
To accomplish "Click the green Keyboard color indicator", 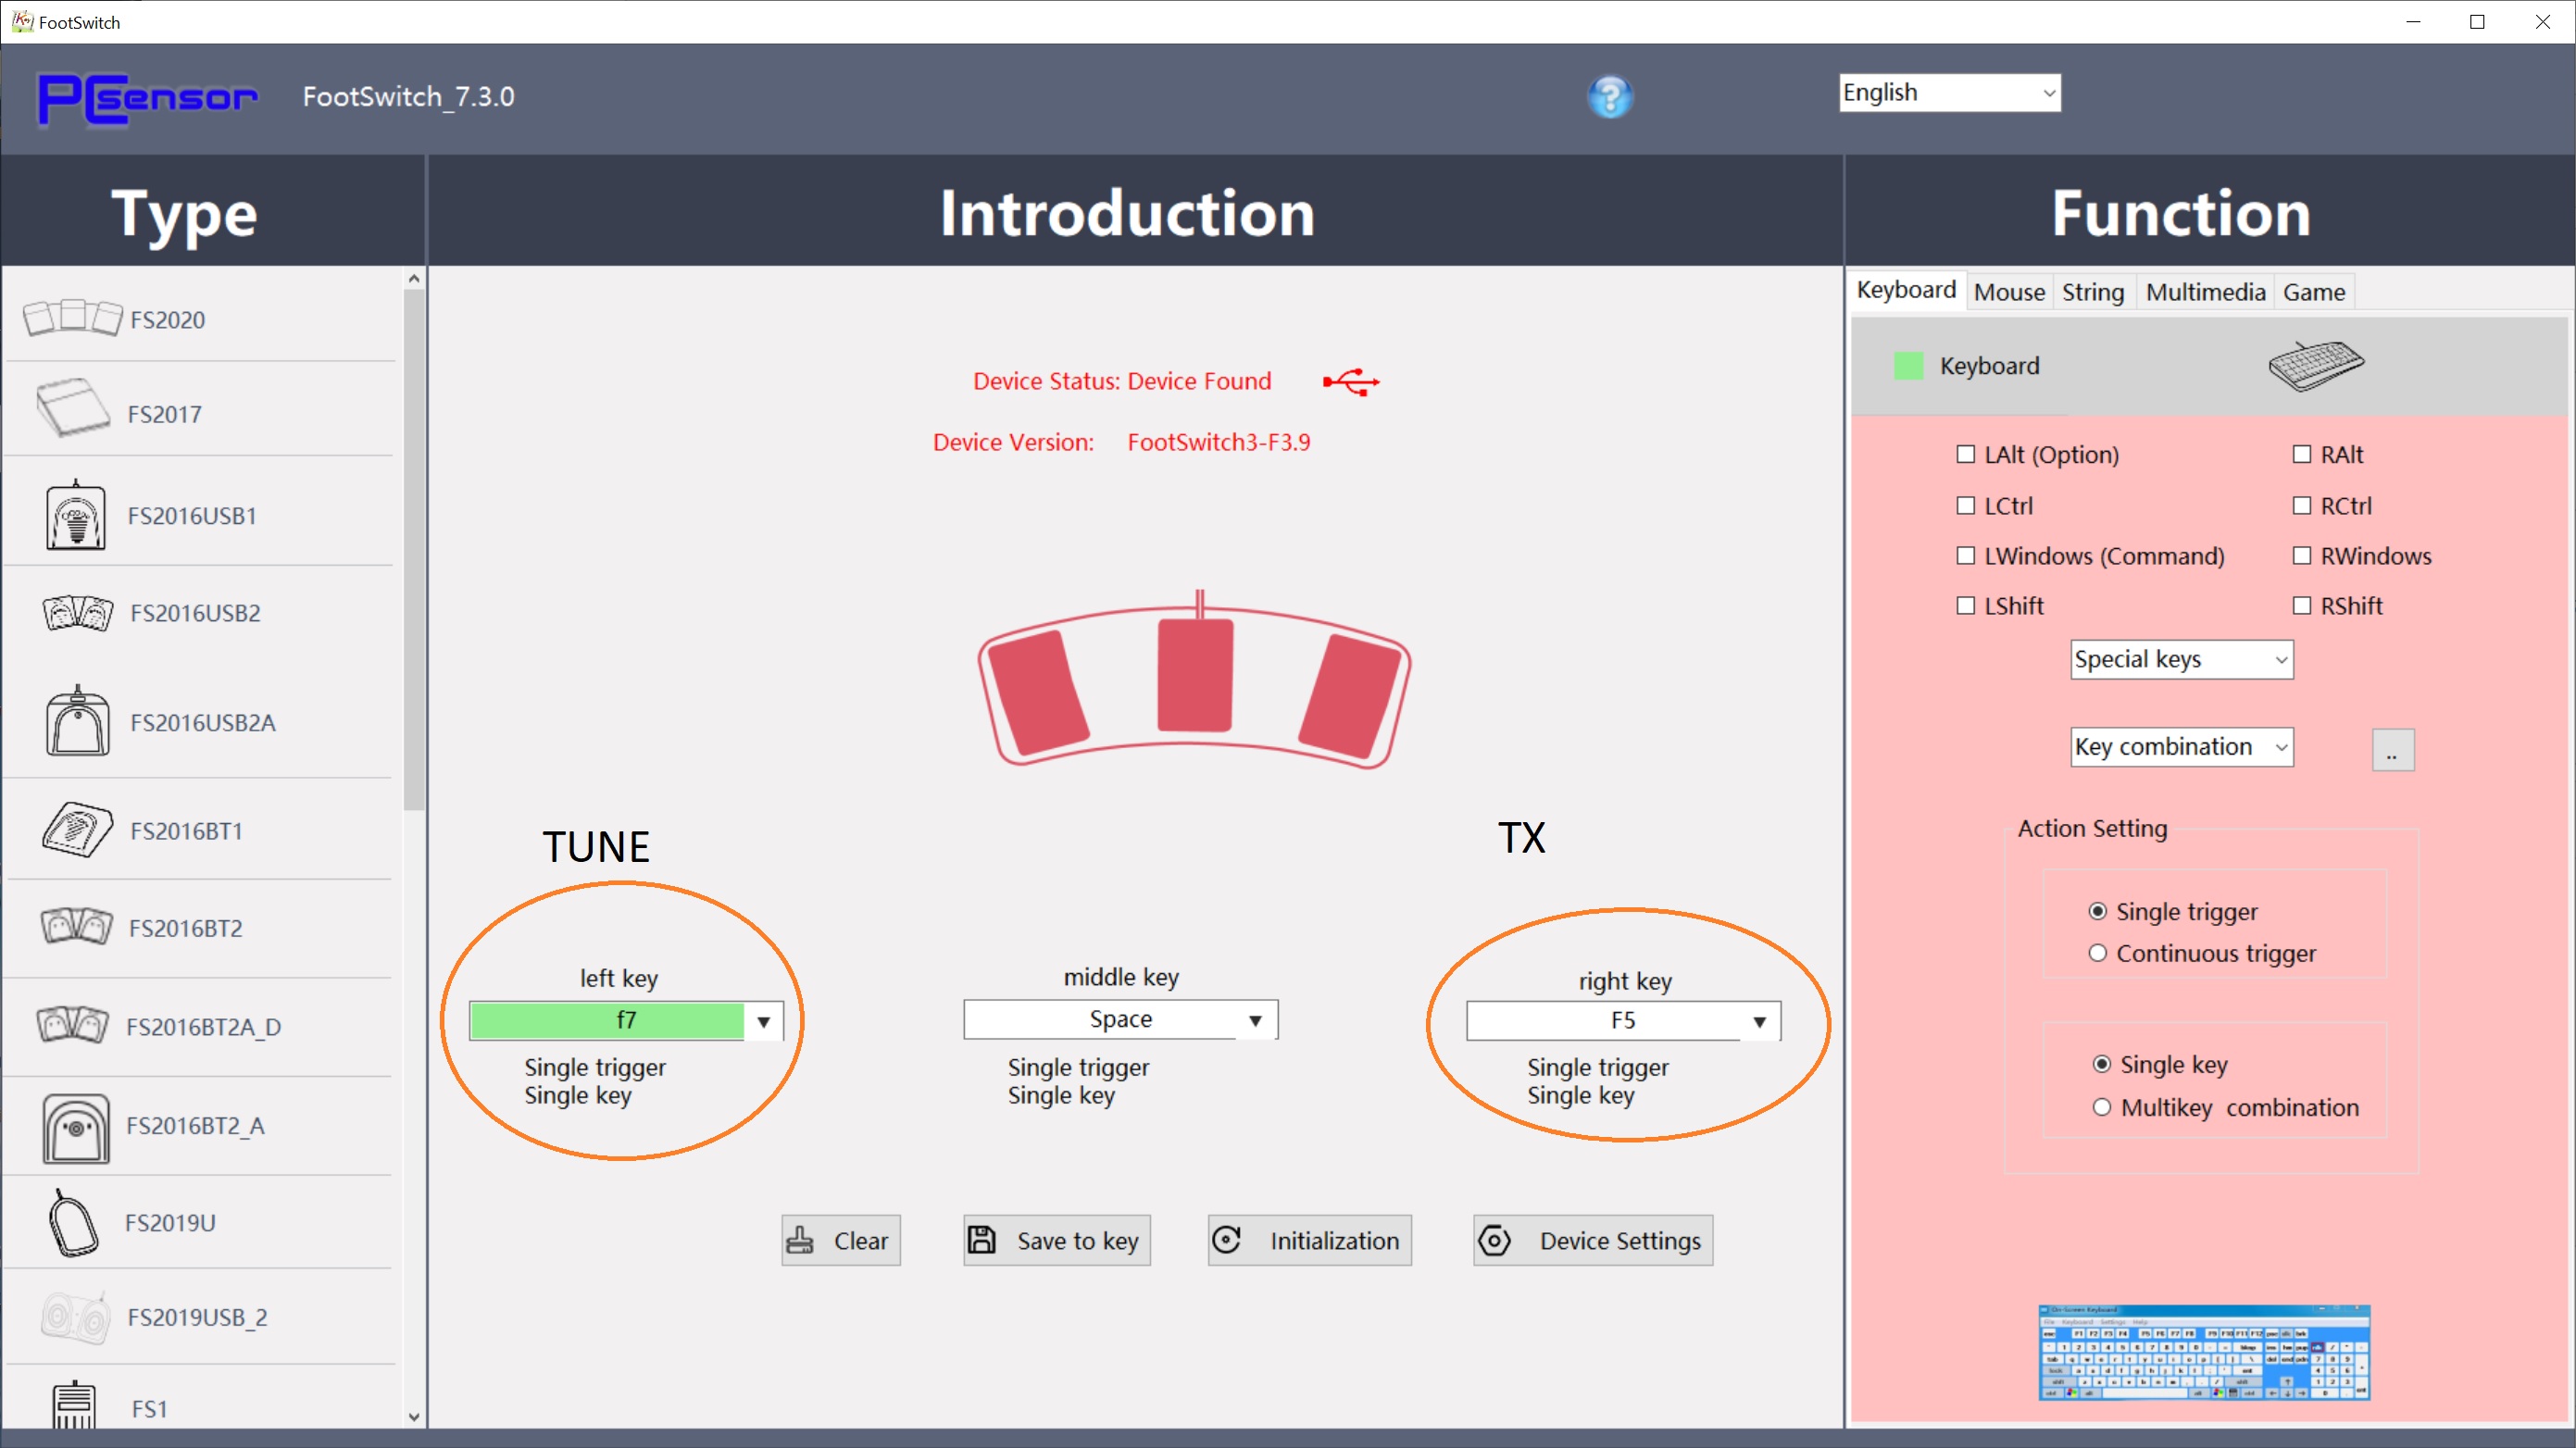I will click(1908, 366).
